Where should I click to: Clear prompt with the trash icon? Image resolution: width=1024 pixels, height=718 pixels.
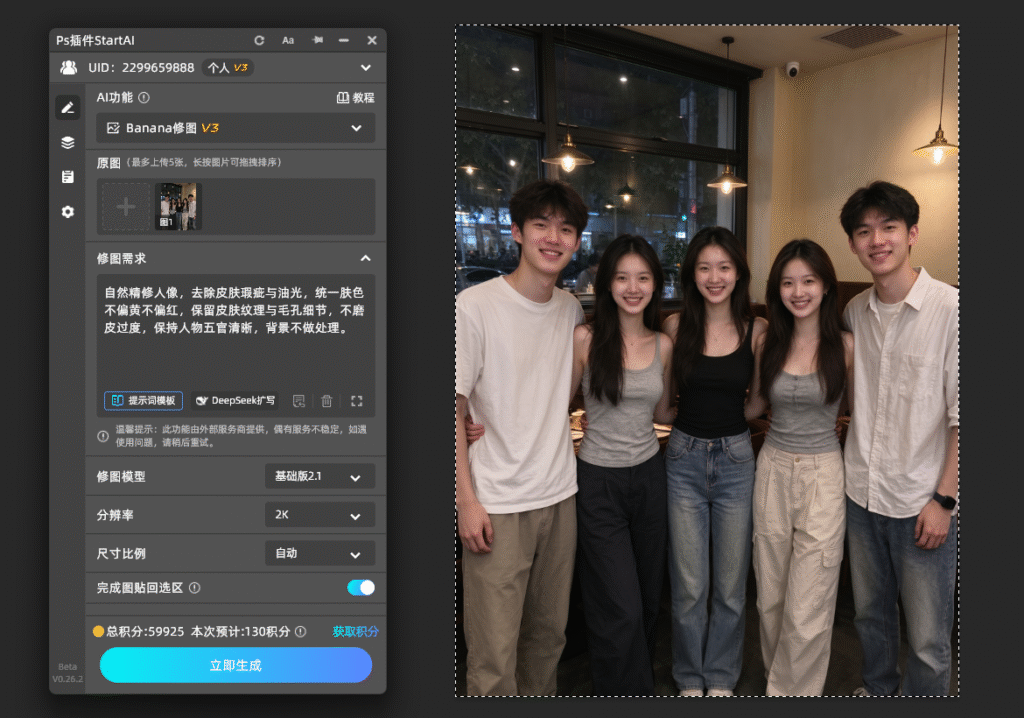click(327, 400)
